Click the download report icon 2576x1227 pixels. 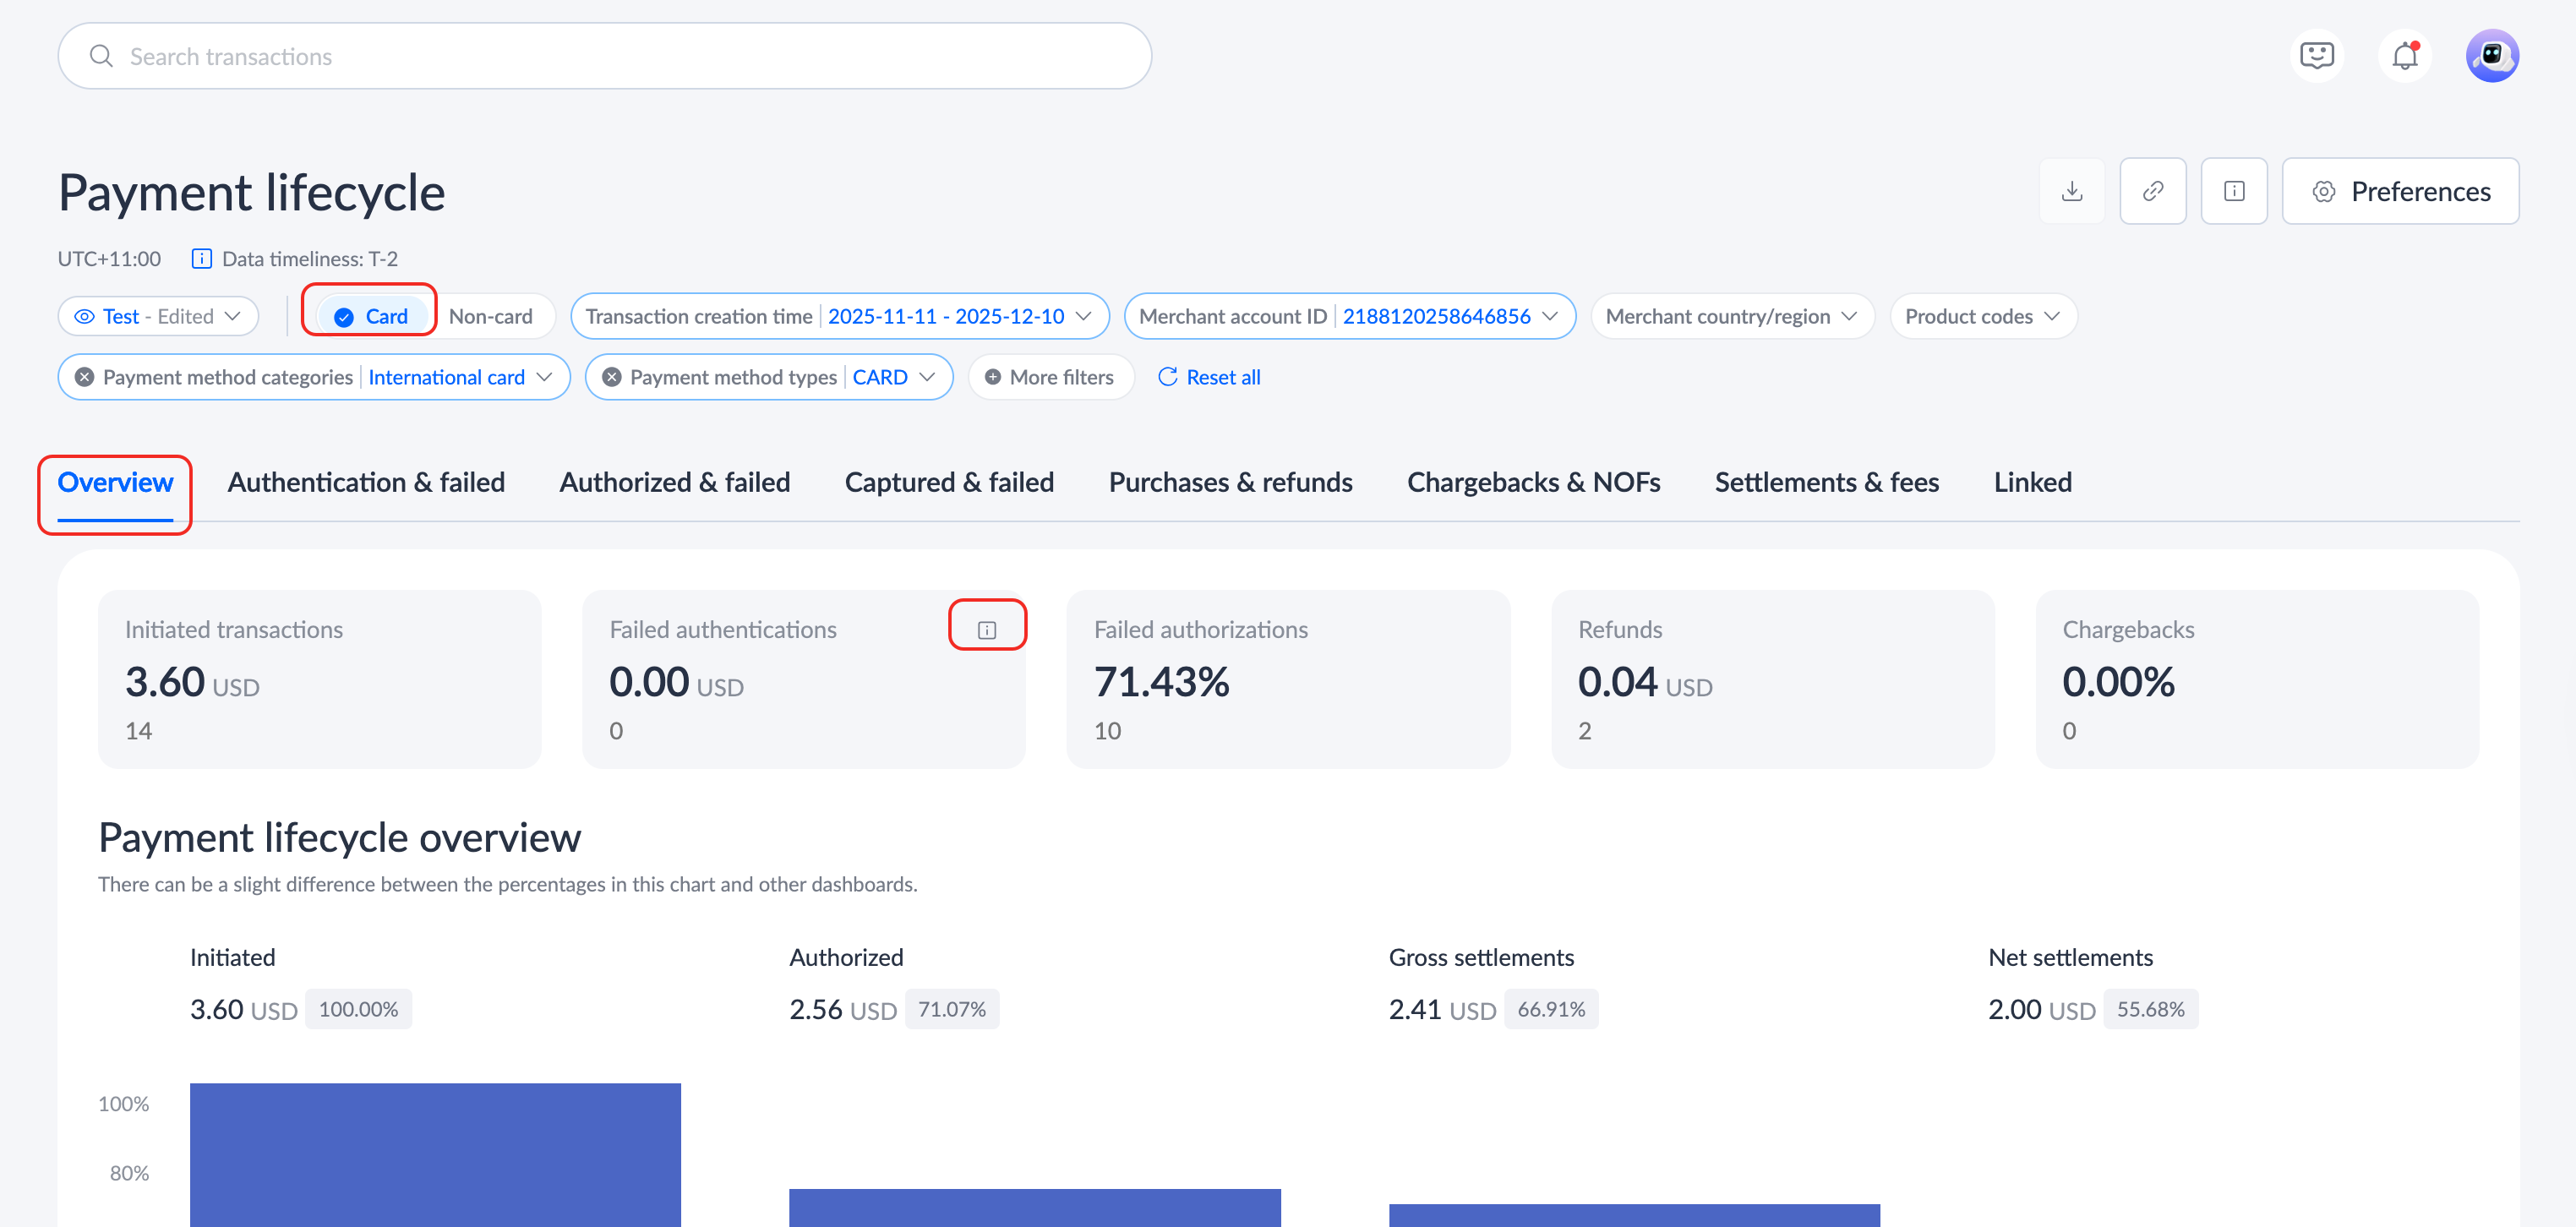[x=2071, y=191]
